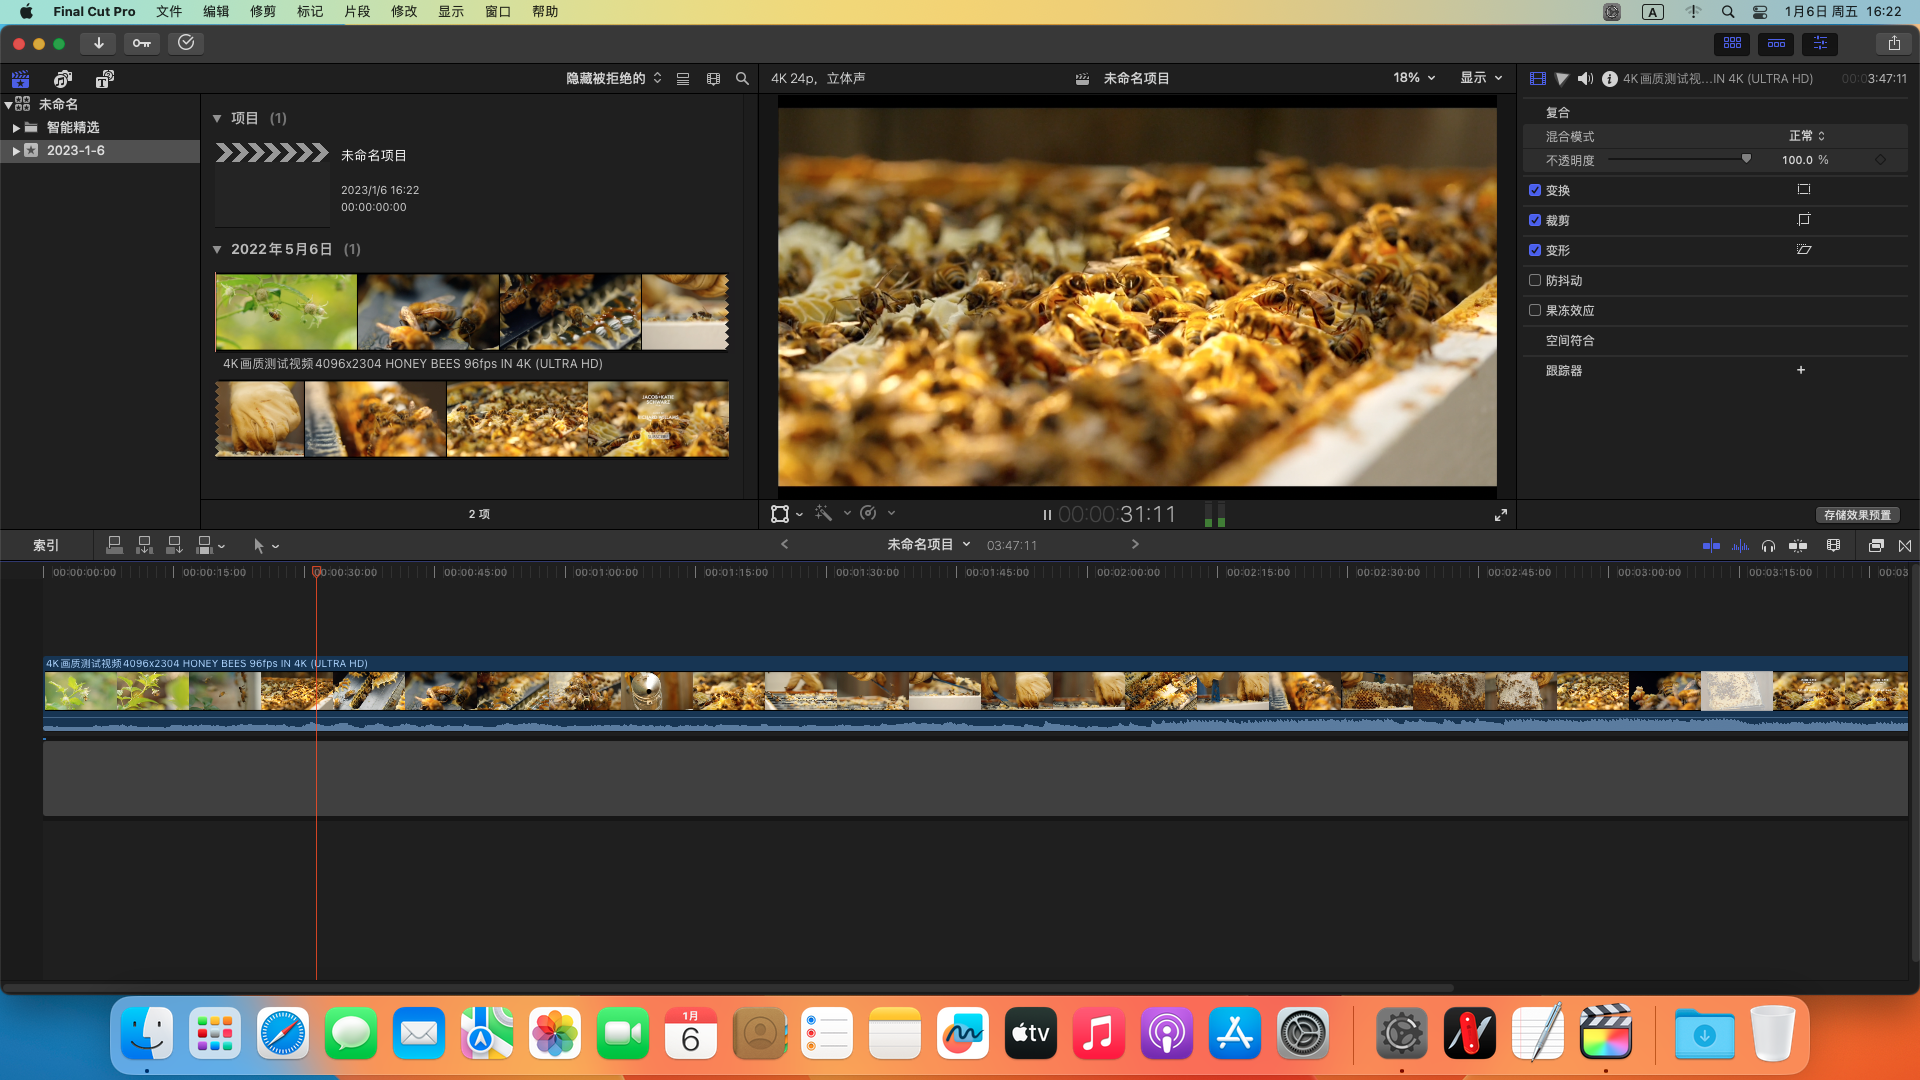Toggle skimming in the timeline
The image size is (1920, 1080).
tap(1711, 545)
